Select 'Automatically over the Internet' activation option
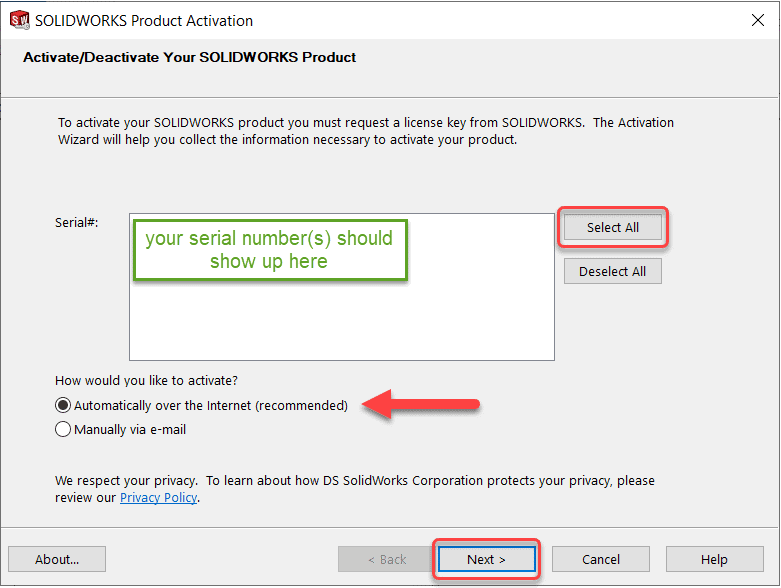 click(64, 406)
